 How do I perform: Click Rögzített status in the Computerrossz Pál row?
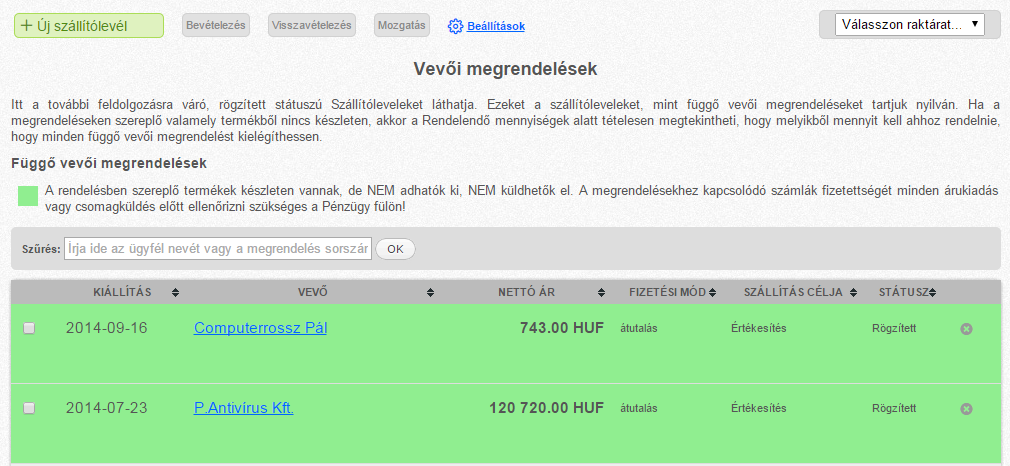pyautogui.click(x=894, y=329)
